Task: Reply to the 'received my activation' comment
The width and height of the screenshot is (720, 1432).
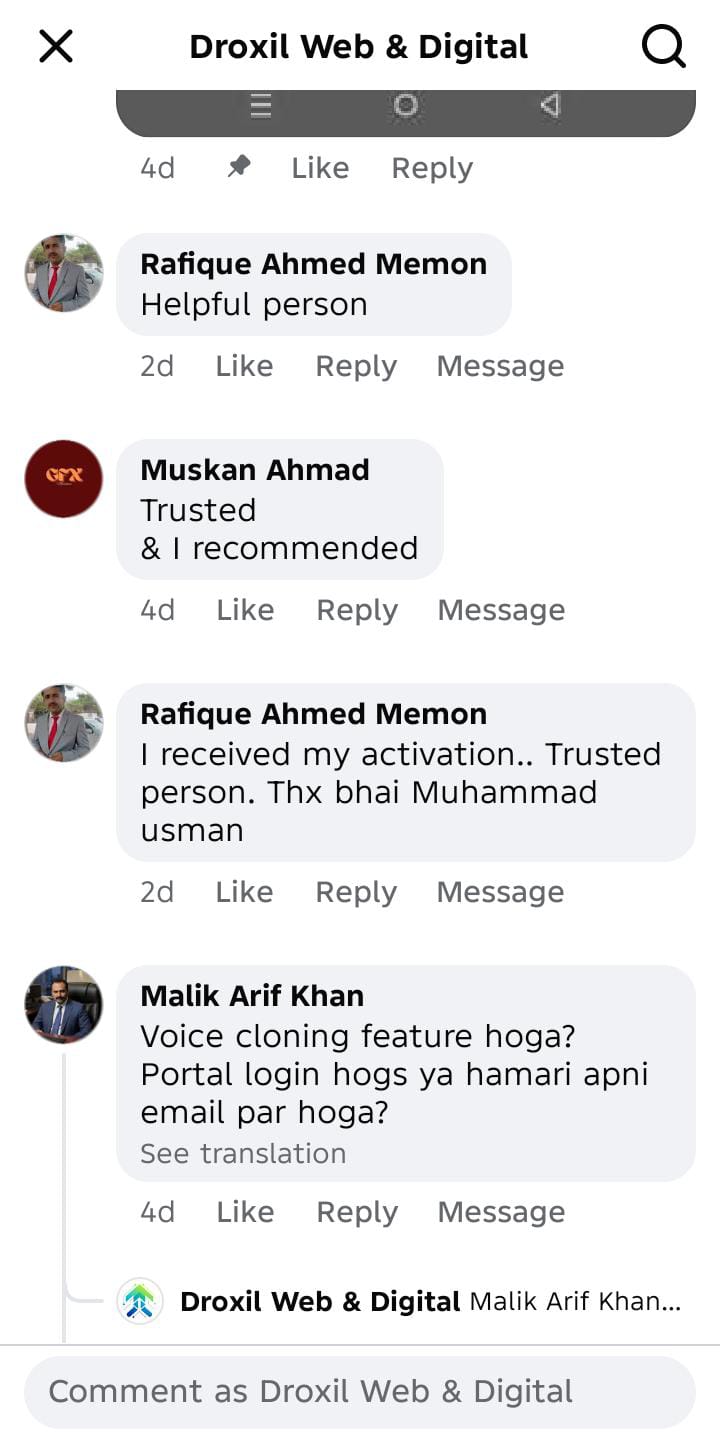Action: pos(356,892)
